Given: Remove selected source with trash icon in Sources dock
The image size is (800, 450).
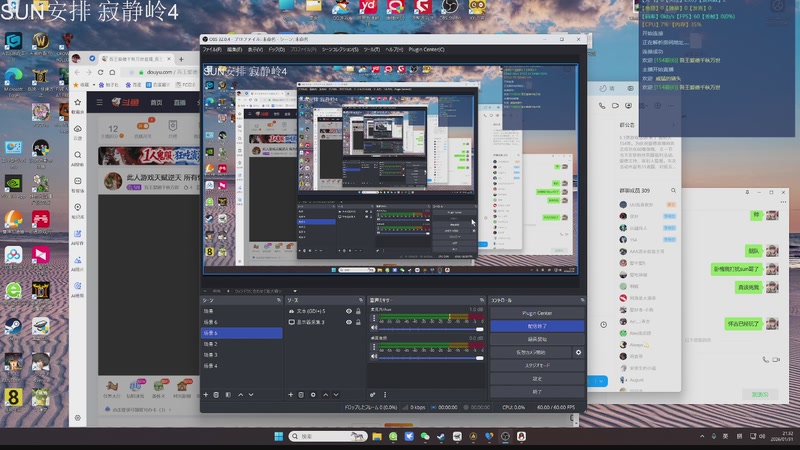Looking at the screenshot, I should pos(301,395).
